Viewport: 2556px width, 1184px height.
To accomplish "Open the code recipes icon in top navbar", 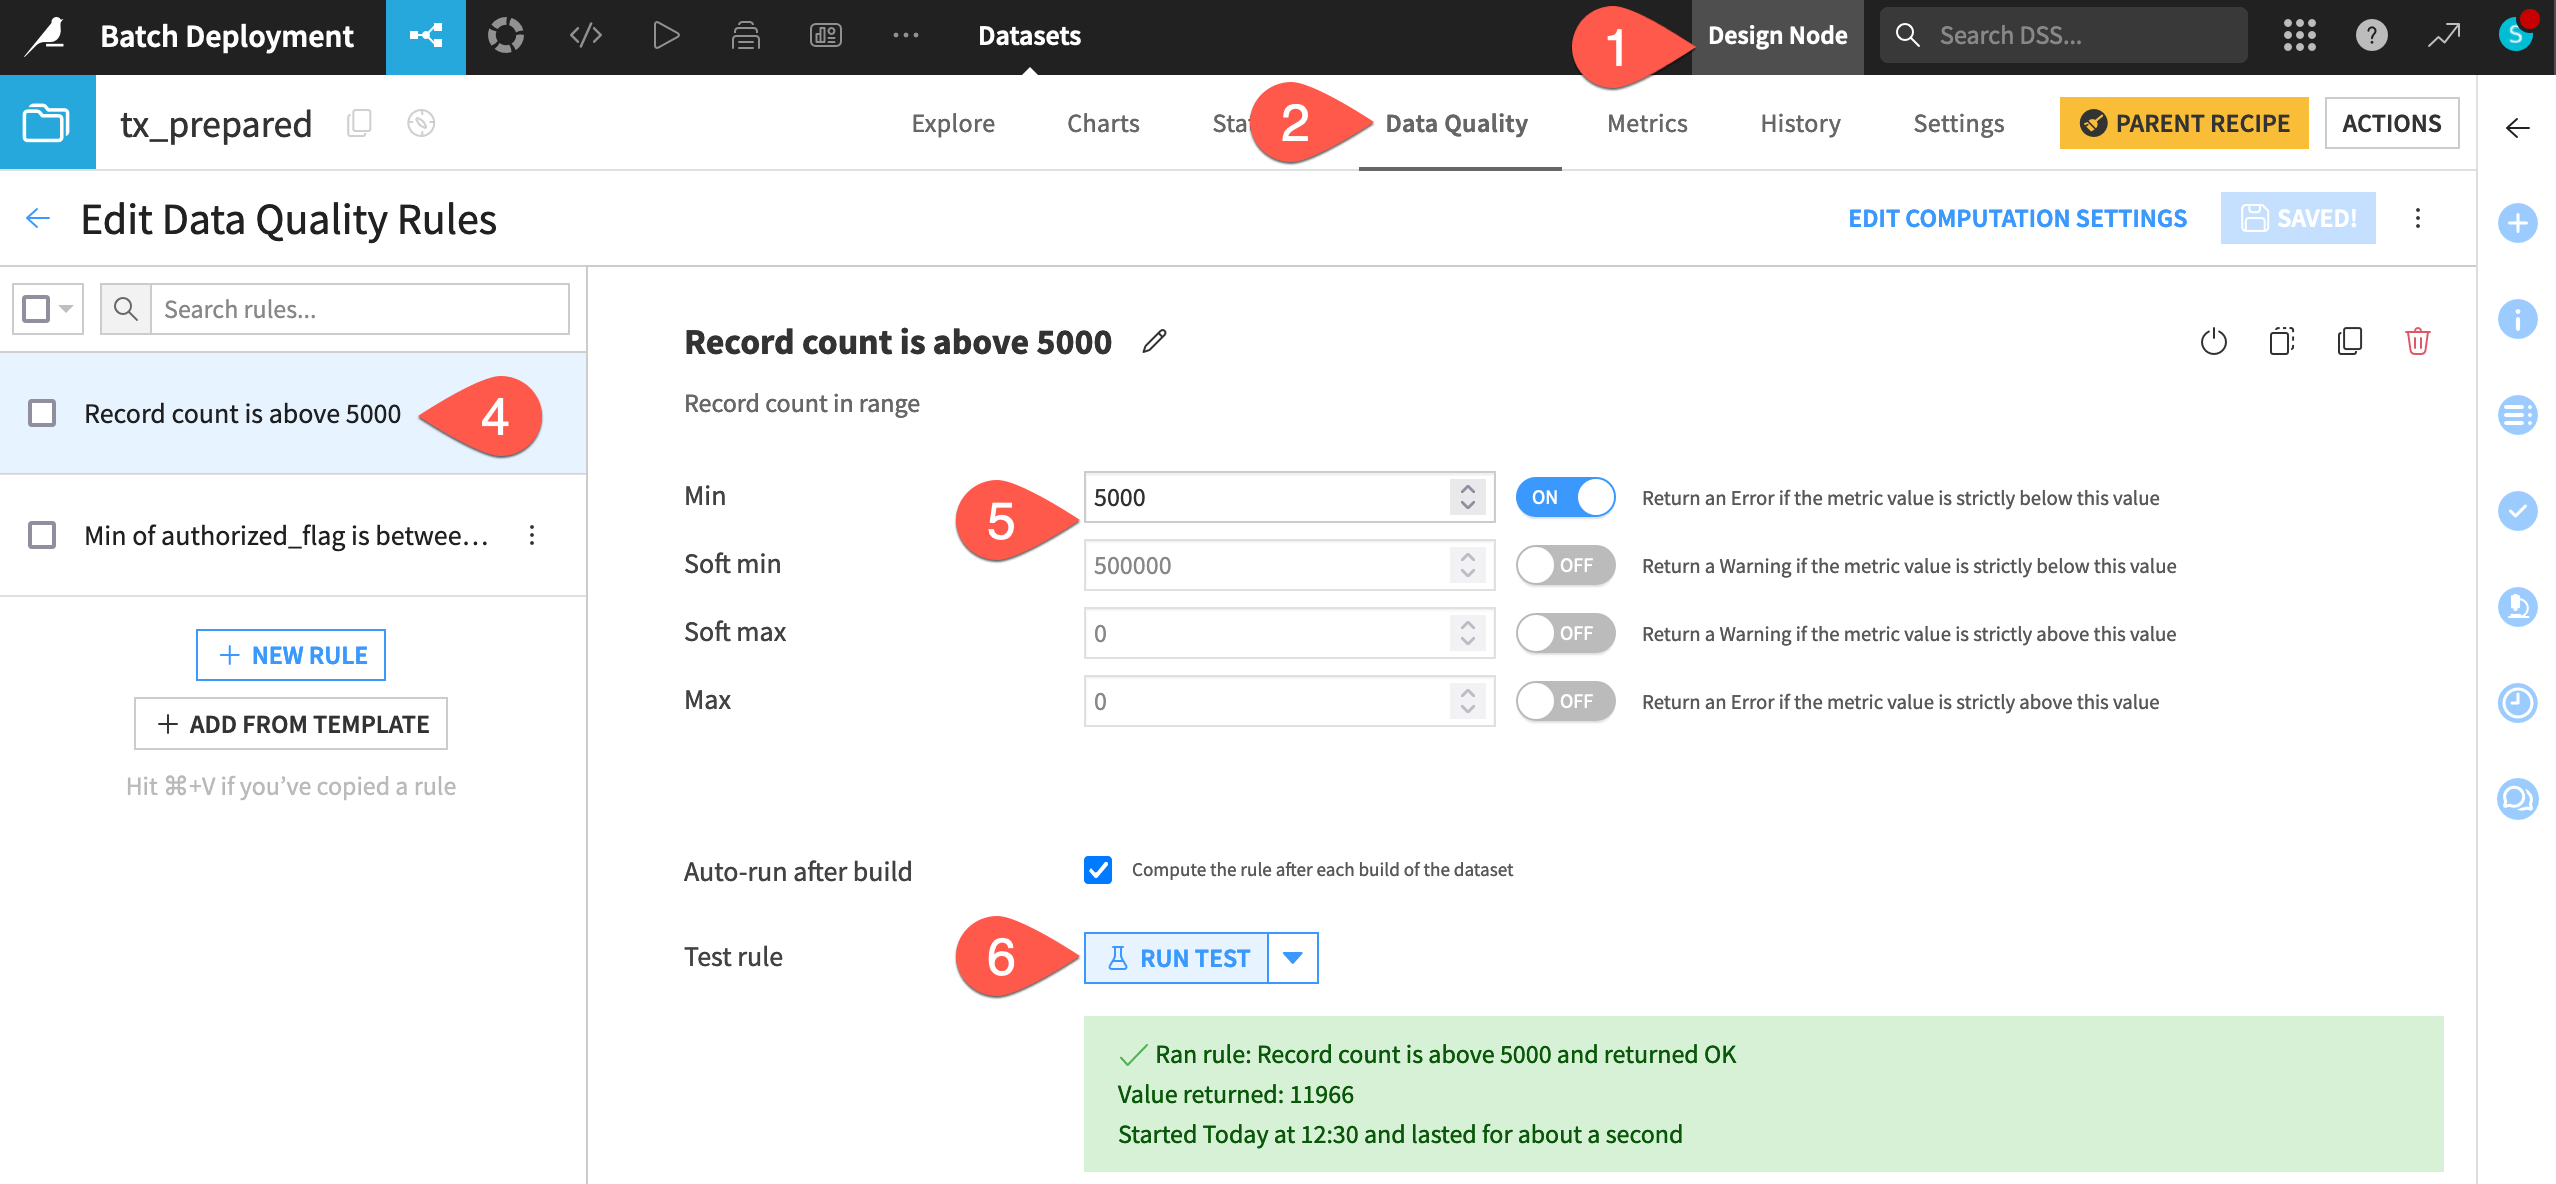I will pyautogui.click(x=585, y=36).
